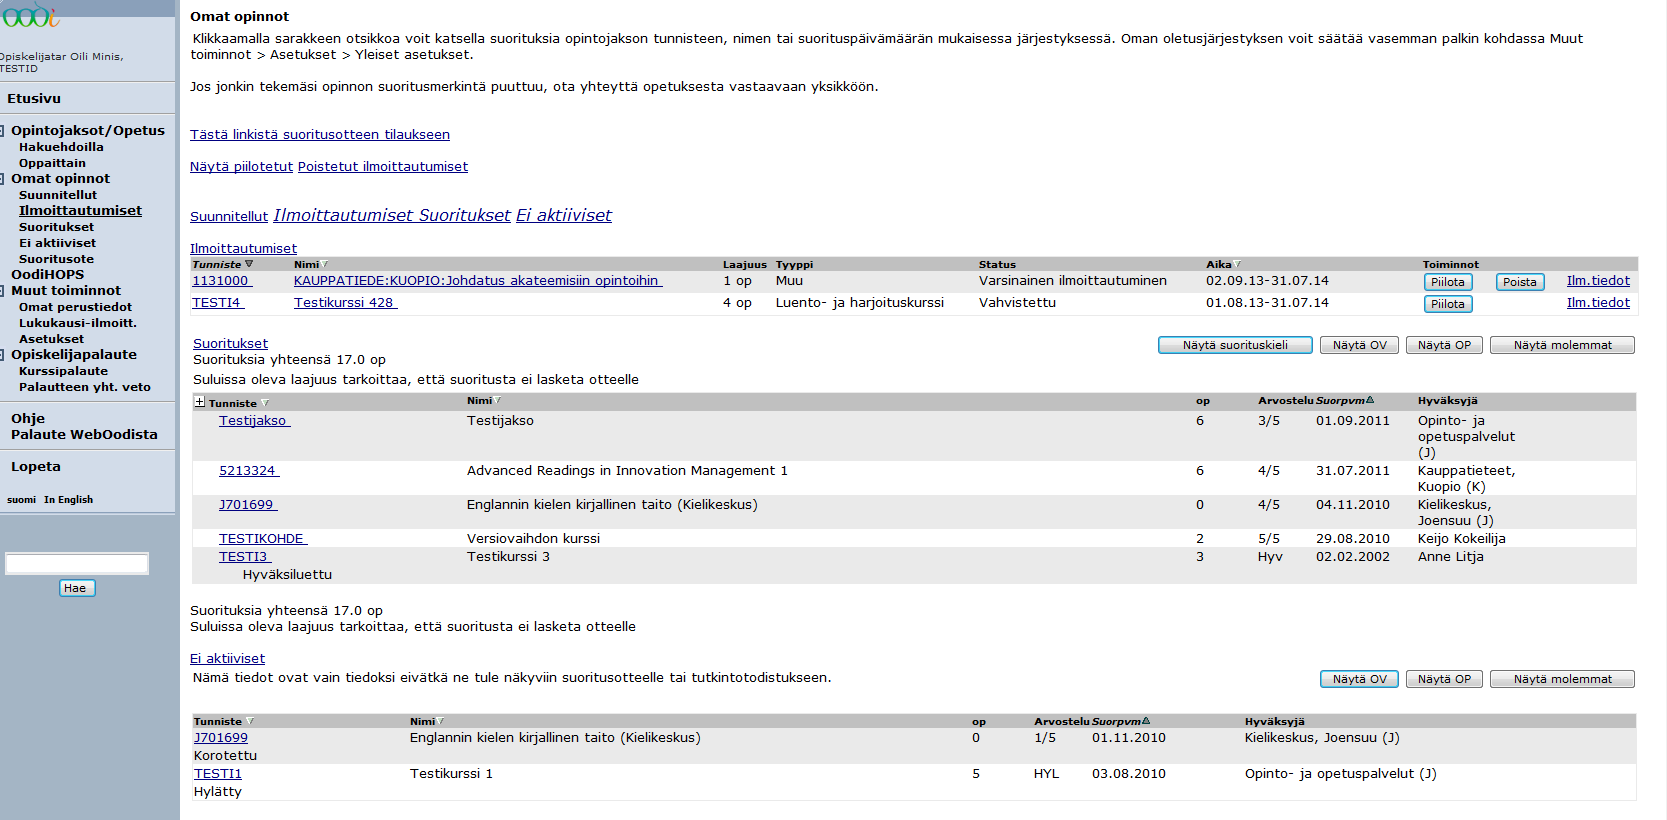1667x820 pixels.
Task: Open Kurssipalaute in sidebar
Action: pos(63,371)
